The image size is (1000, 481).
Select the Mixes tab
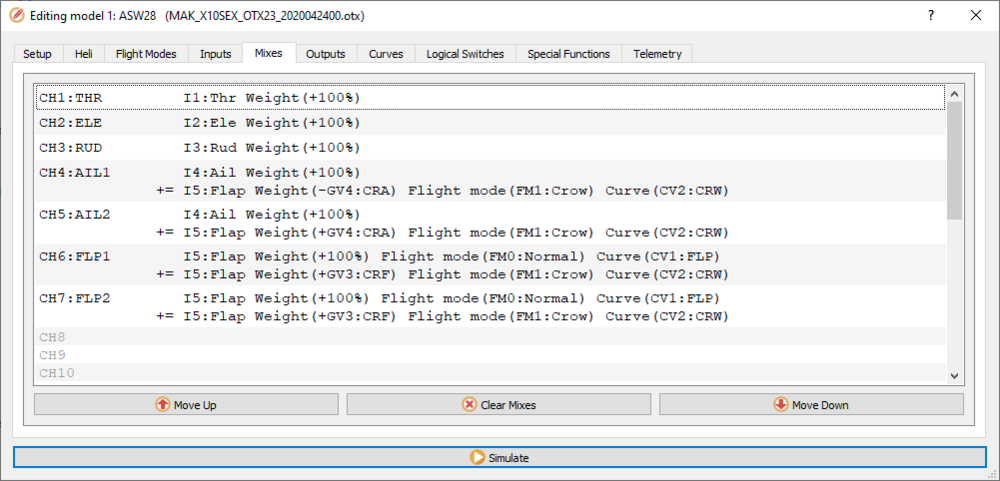pyautogui.click(x=269, y=53)
